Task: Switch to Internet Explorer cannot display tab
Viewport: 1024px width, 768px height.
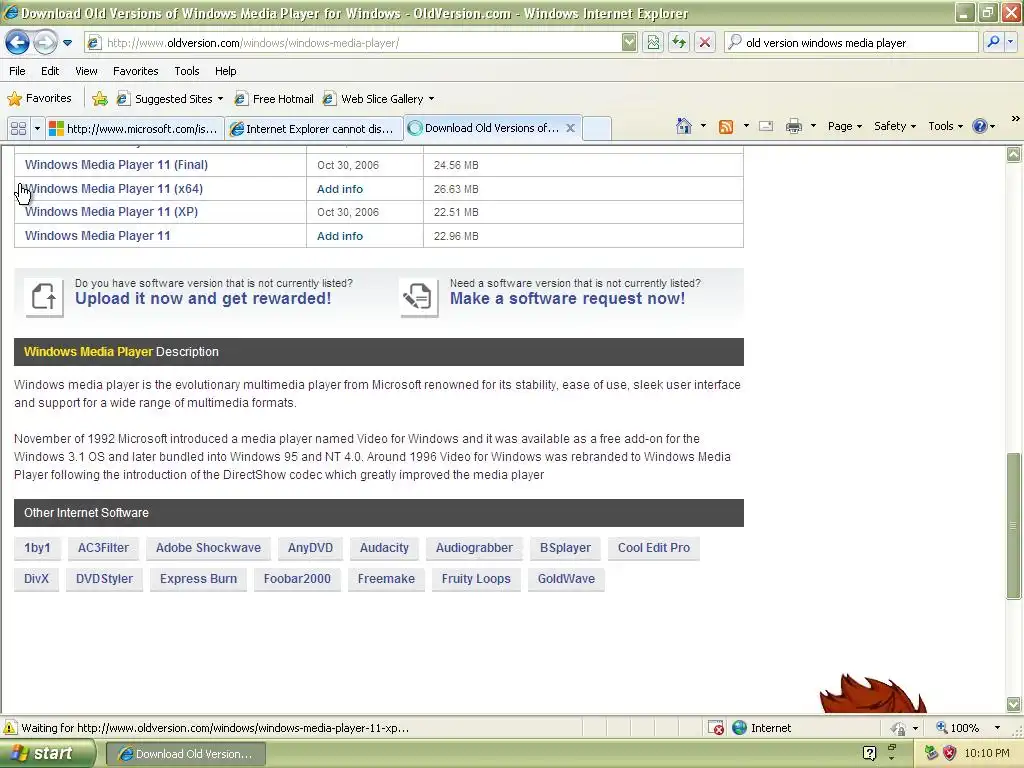Action: click(x=314, y=129)
